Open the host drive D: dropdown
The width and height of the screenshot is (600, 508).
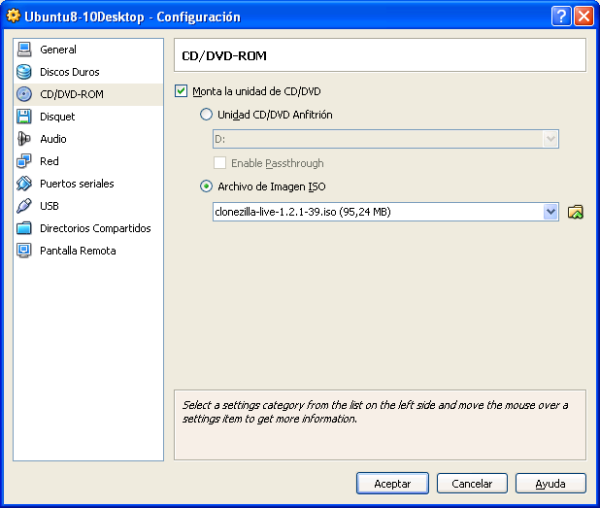click(550, 139)
